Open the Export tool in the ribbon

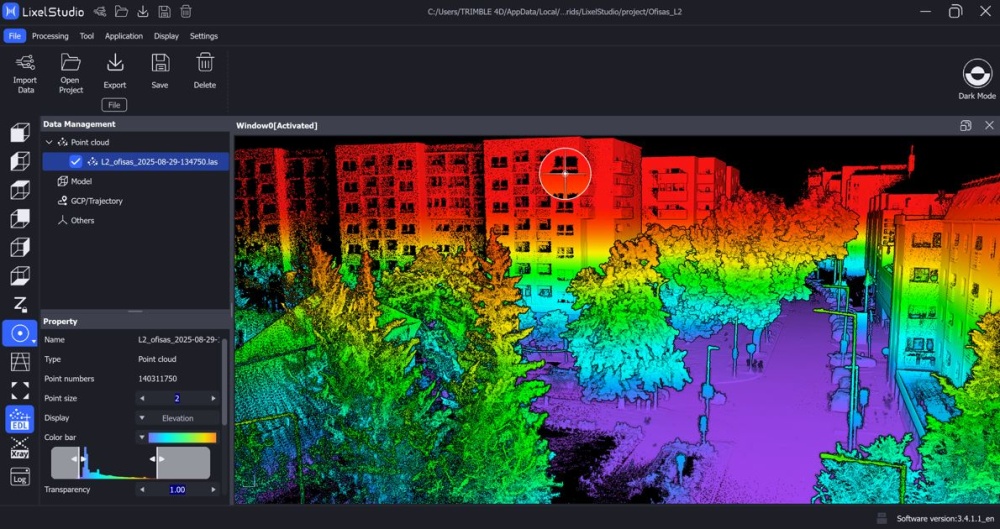115,70
